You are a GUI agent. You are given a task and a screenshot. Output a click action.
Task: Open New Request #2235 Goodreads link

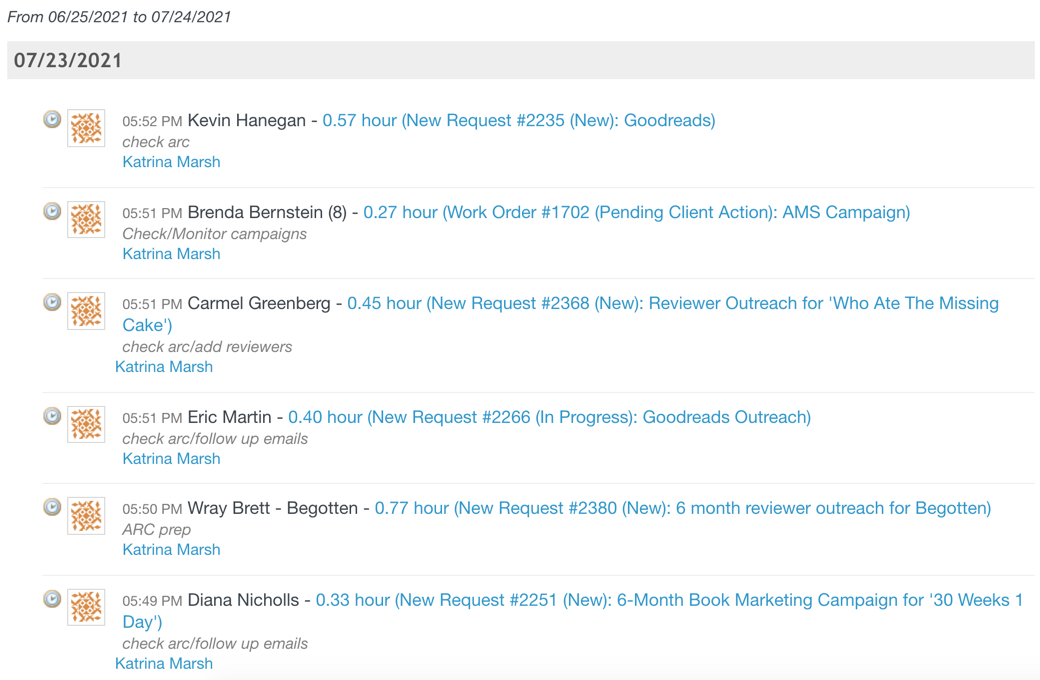pyautogui.click(x=519, y=121)
